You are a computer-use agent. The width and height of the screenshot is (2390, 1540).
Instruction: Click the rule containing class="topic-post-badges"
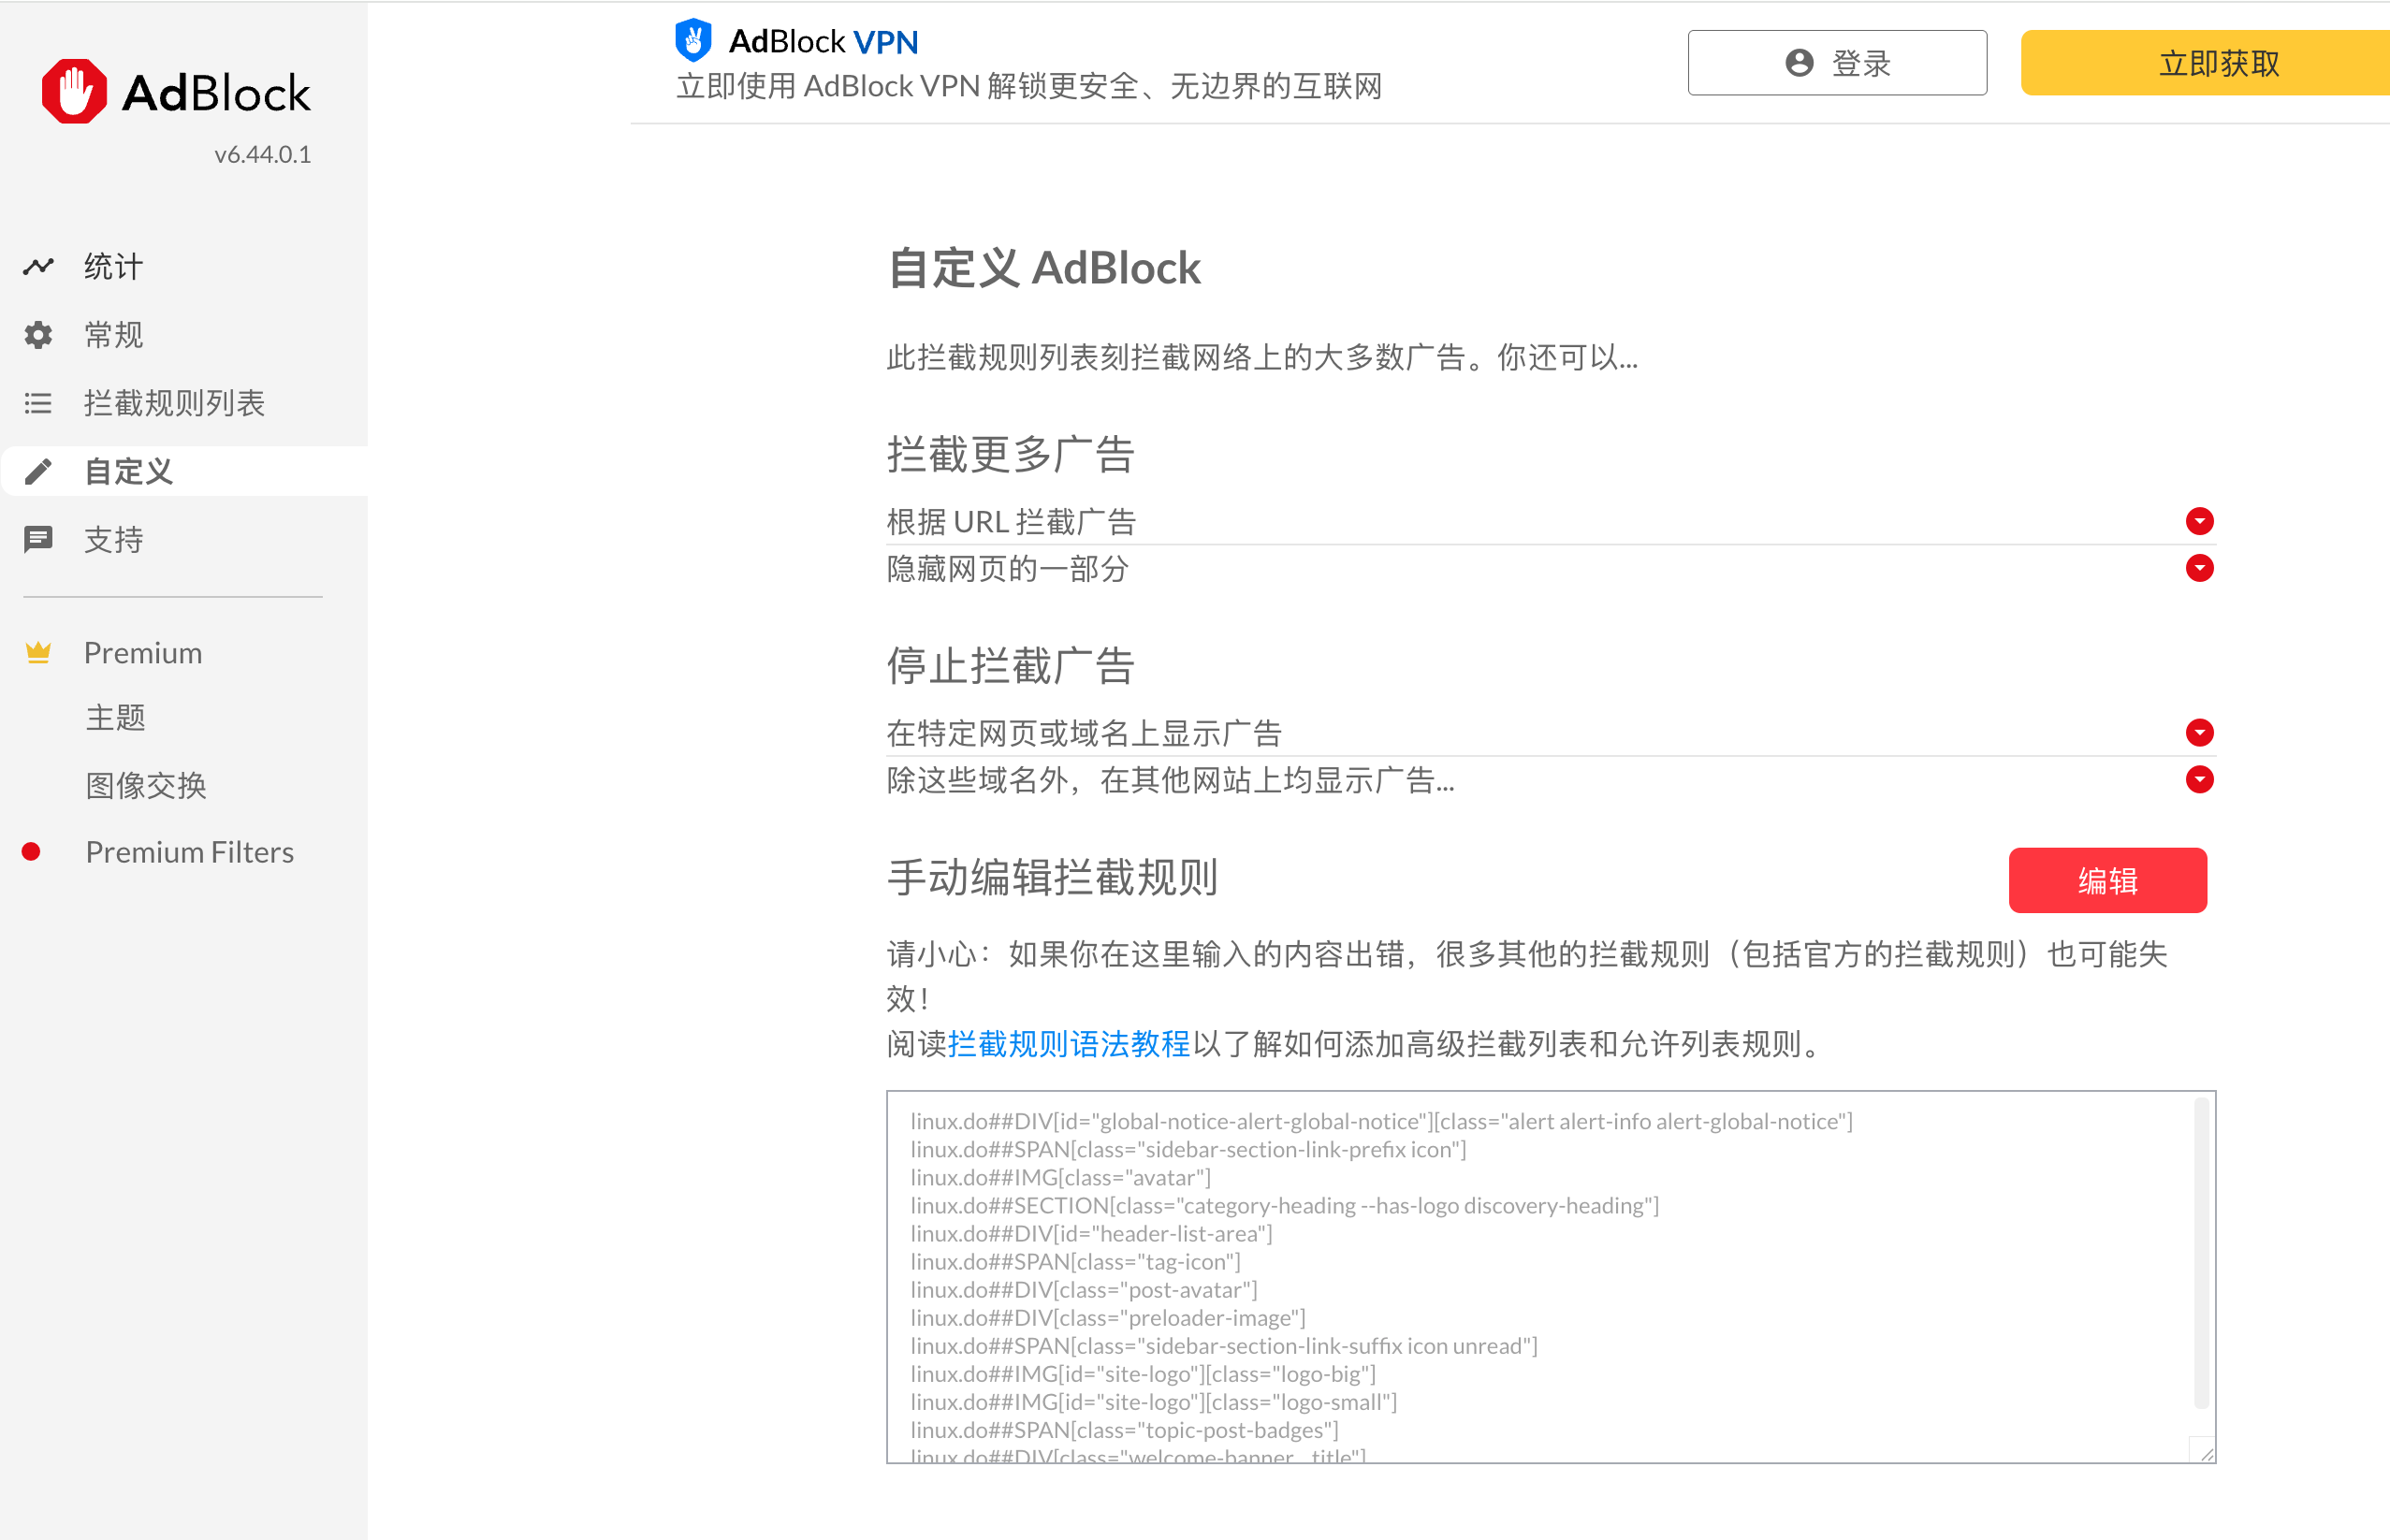(1124, 1429)
